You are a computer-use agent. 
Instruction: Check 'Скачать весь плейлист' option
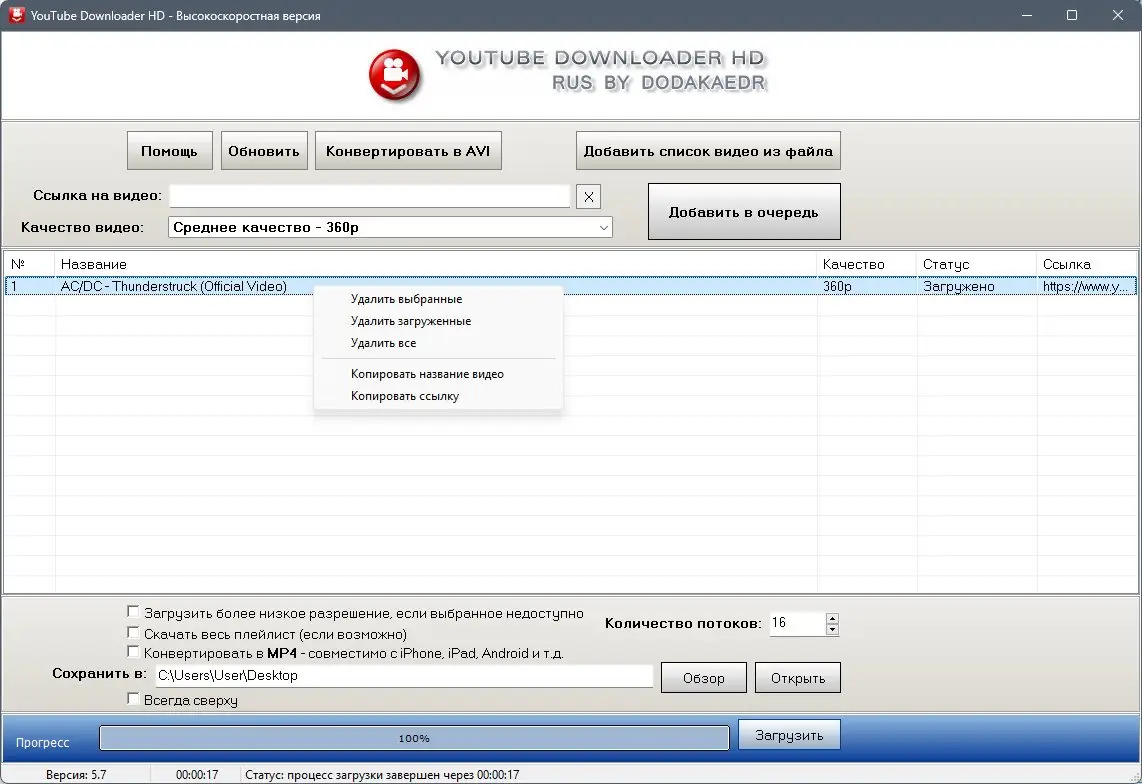(x=133, y=631)
